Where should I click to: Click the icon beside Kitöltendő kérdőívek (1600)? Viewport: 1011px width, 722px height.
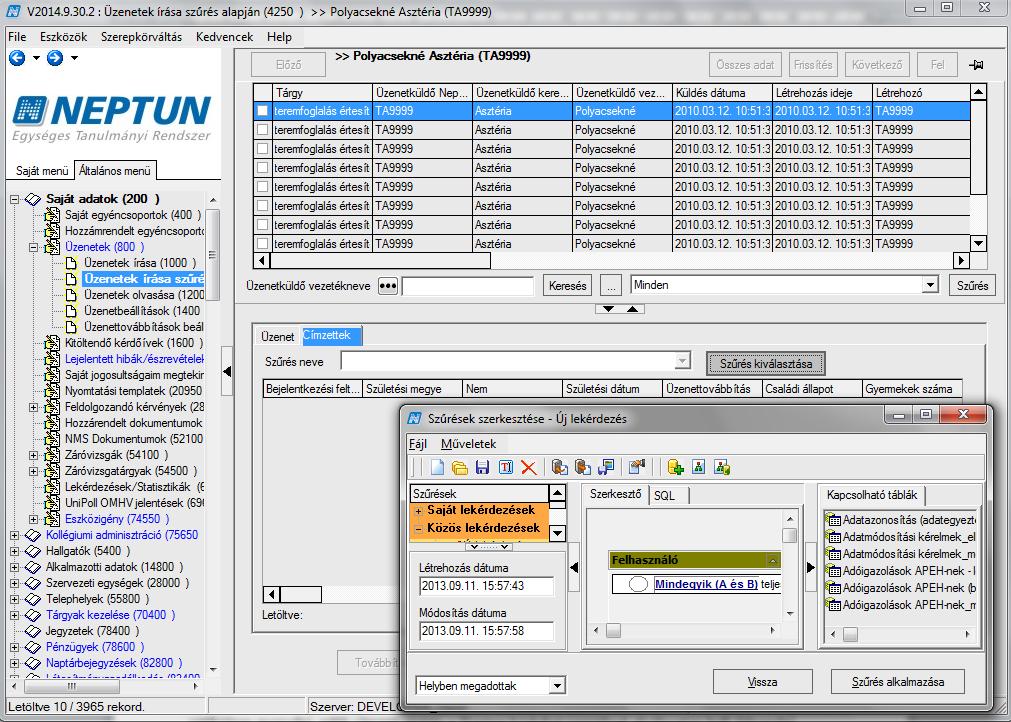(52, 343)
